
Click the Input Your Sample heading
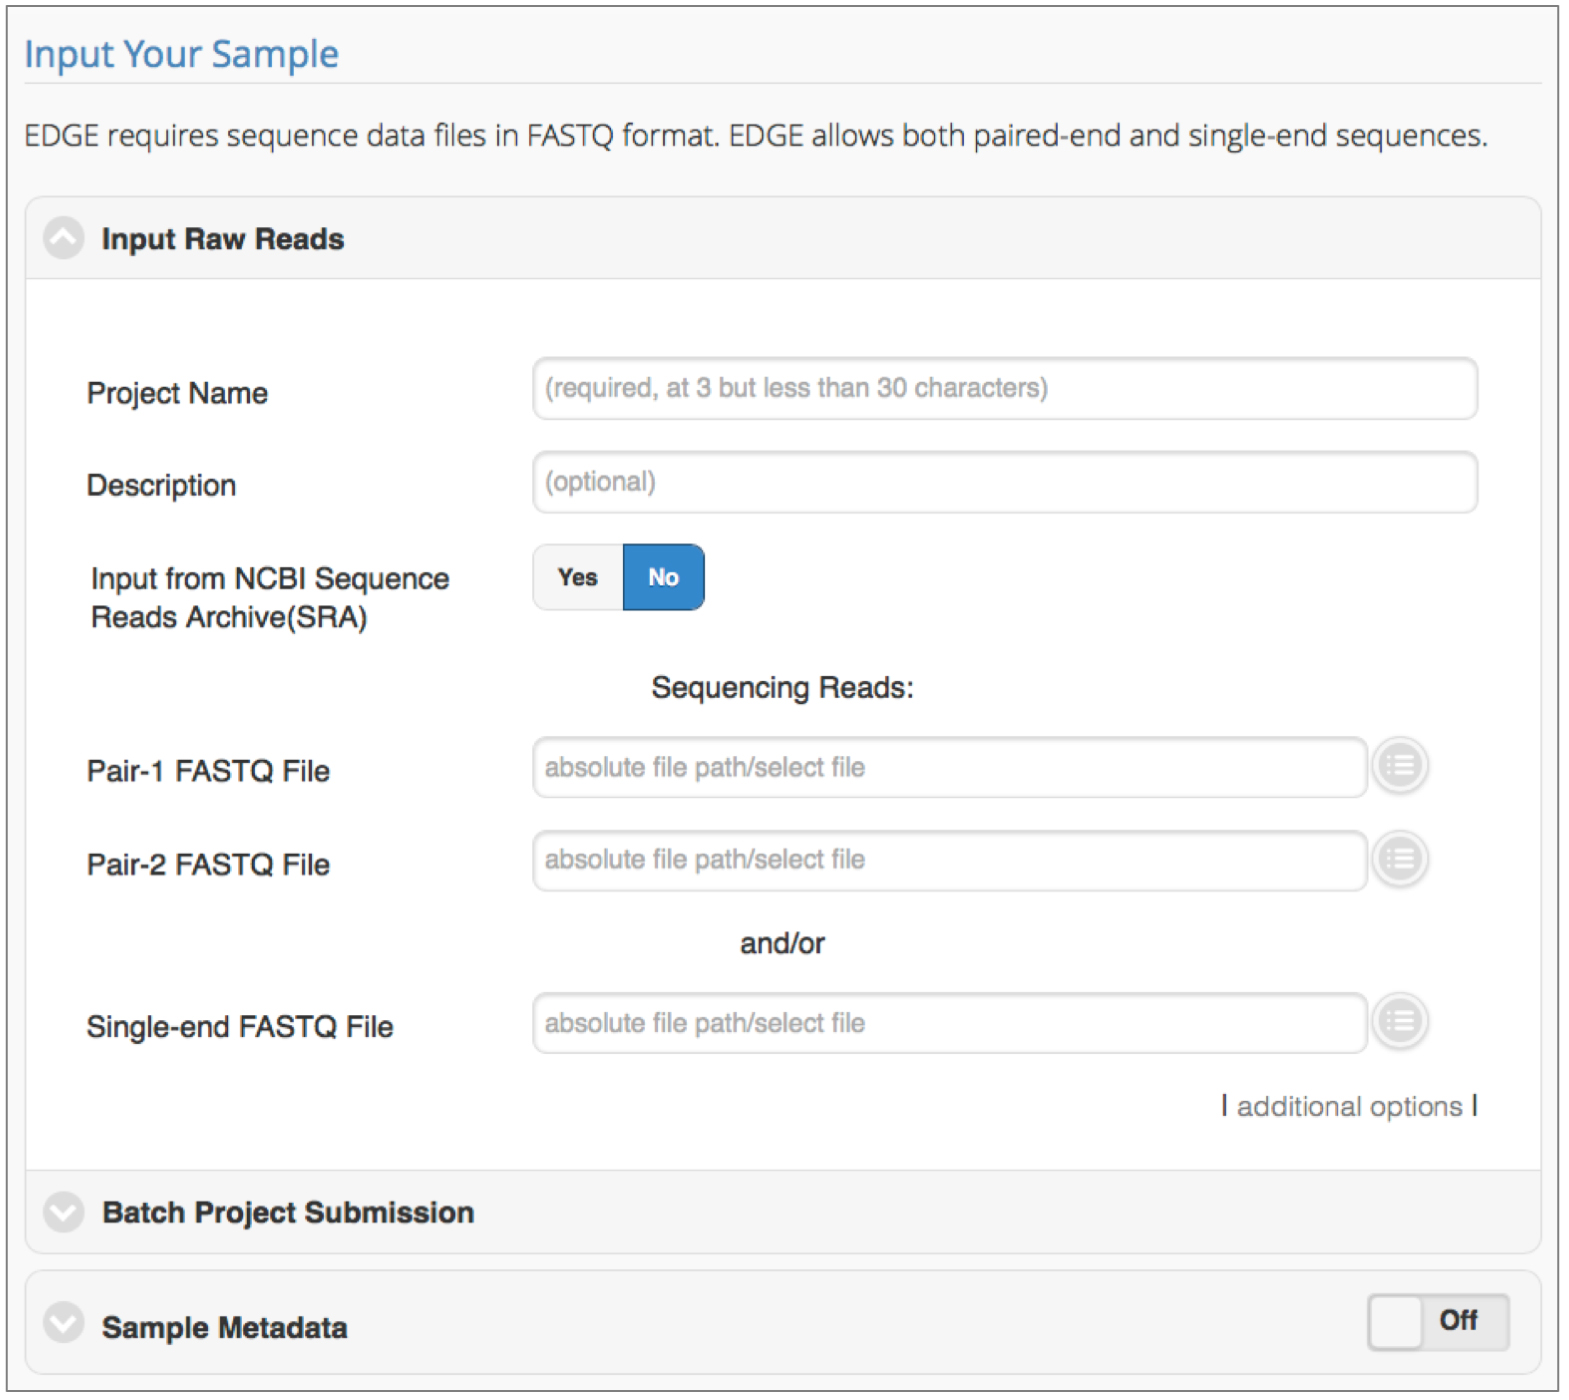coord(182,54)
